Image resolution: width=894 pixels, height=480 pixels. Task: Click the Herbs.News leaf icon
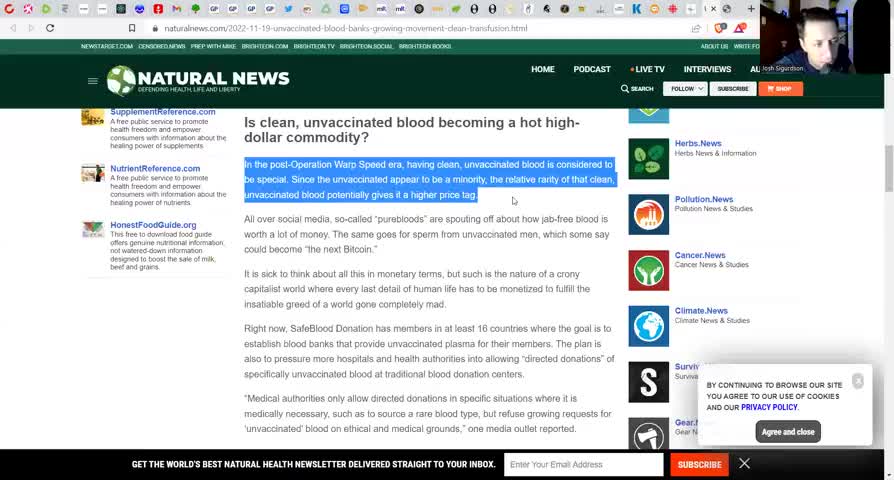(648, 158)
